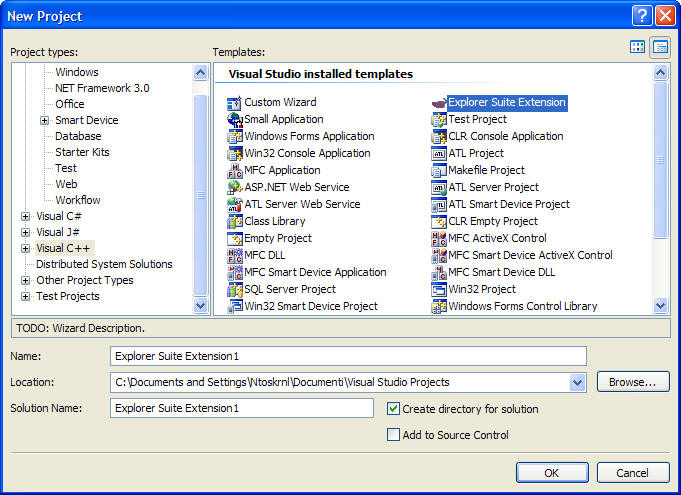Choose the ATL Project template icon
Viewport: 681px width, 495px height.
[439, 153]
